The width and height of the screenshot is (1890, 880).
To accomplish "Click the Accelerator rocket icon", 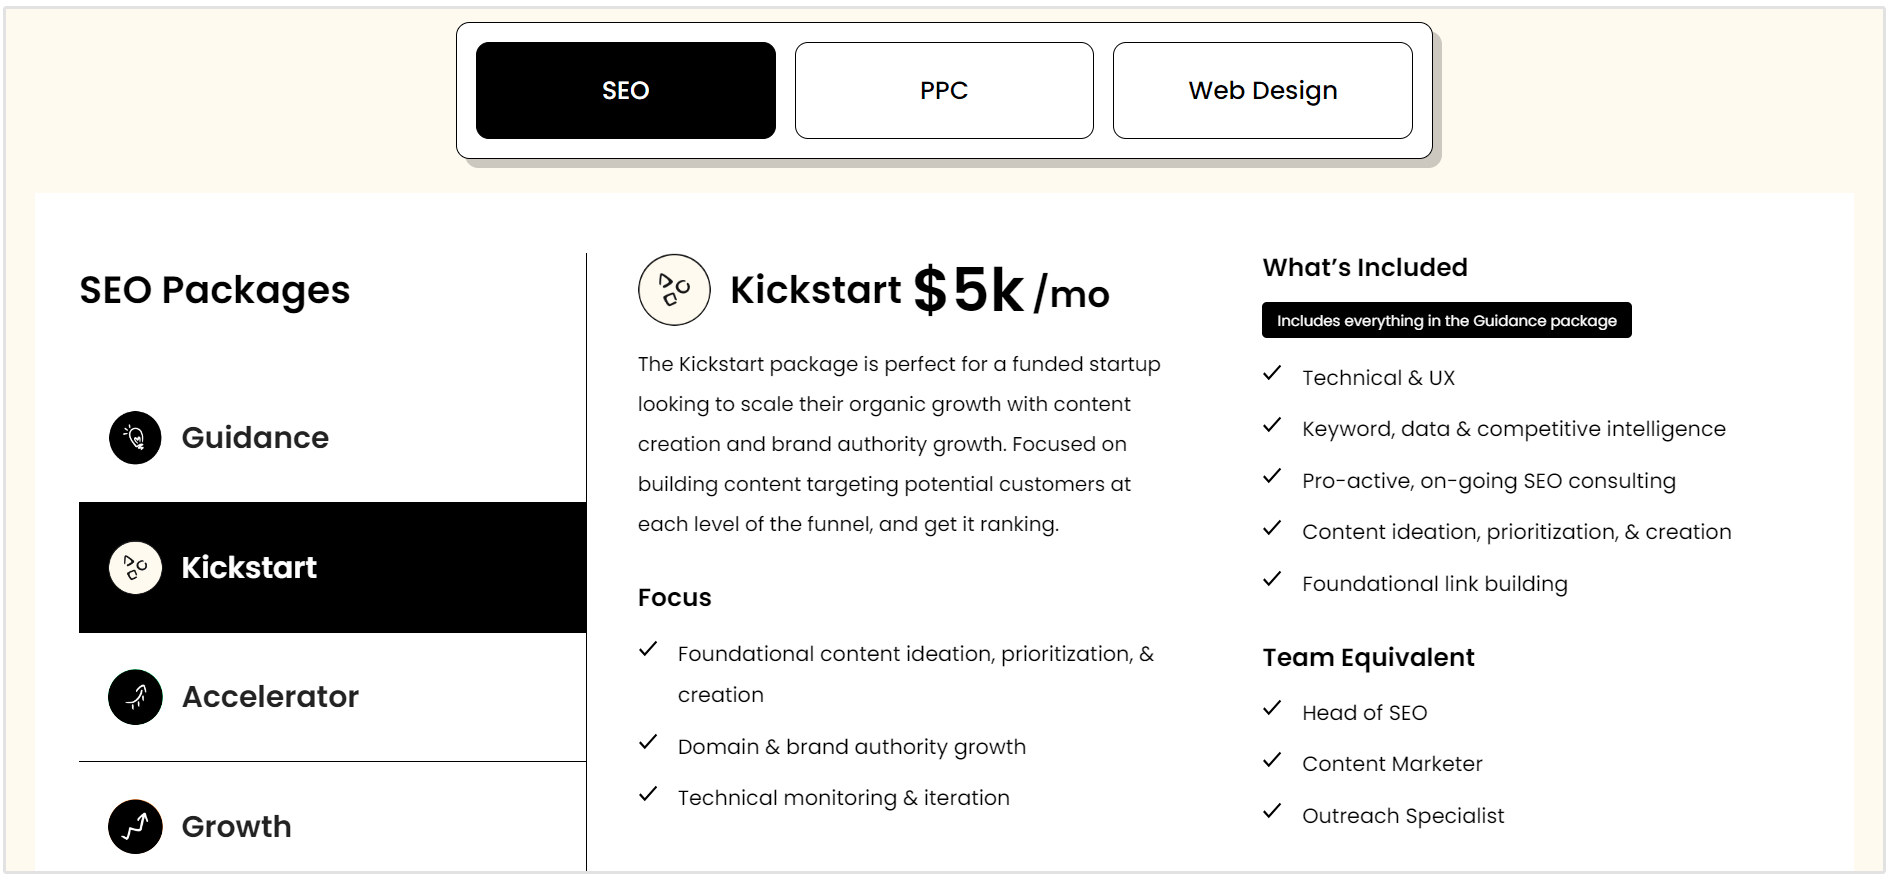I will 135,697.
